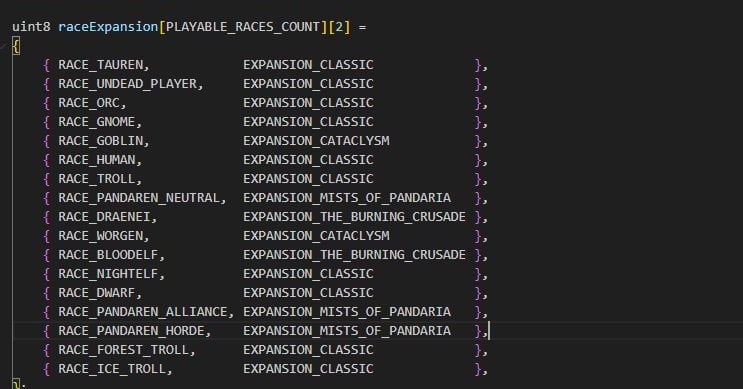Click on RACE_HUMAN entry

point(97,160)
